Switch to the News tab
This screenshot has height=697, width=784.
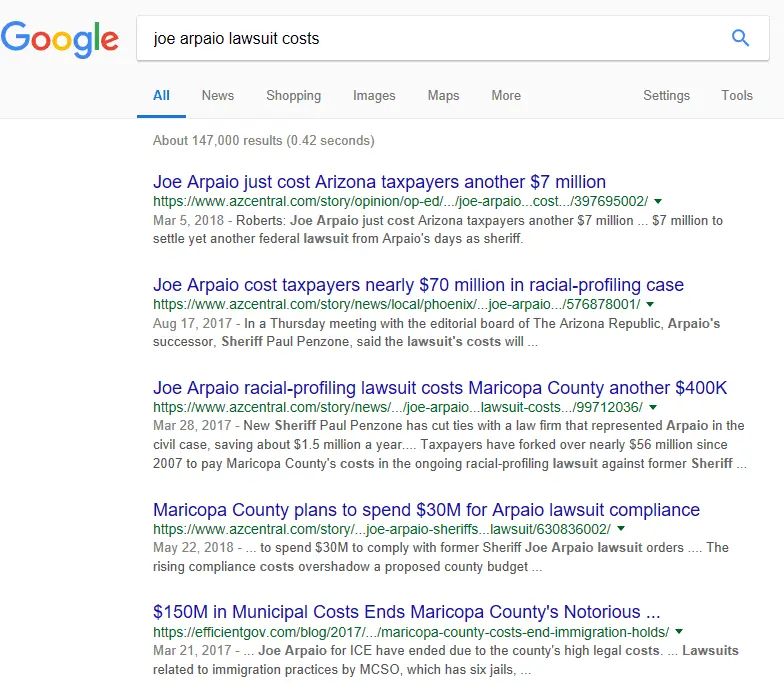point(218,96)
